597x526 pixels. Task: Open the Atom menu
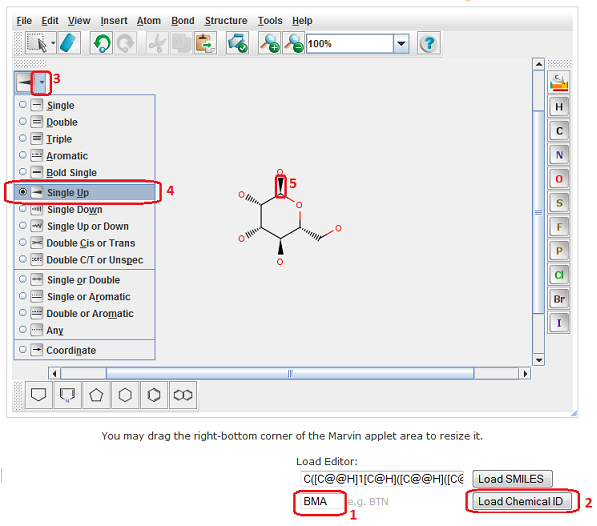(x=148, y=21)
